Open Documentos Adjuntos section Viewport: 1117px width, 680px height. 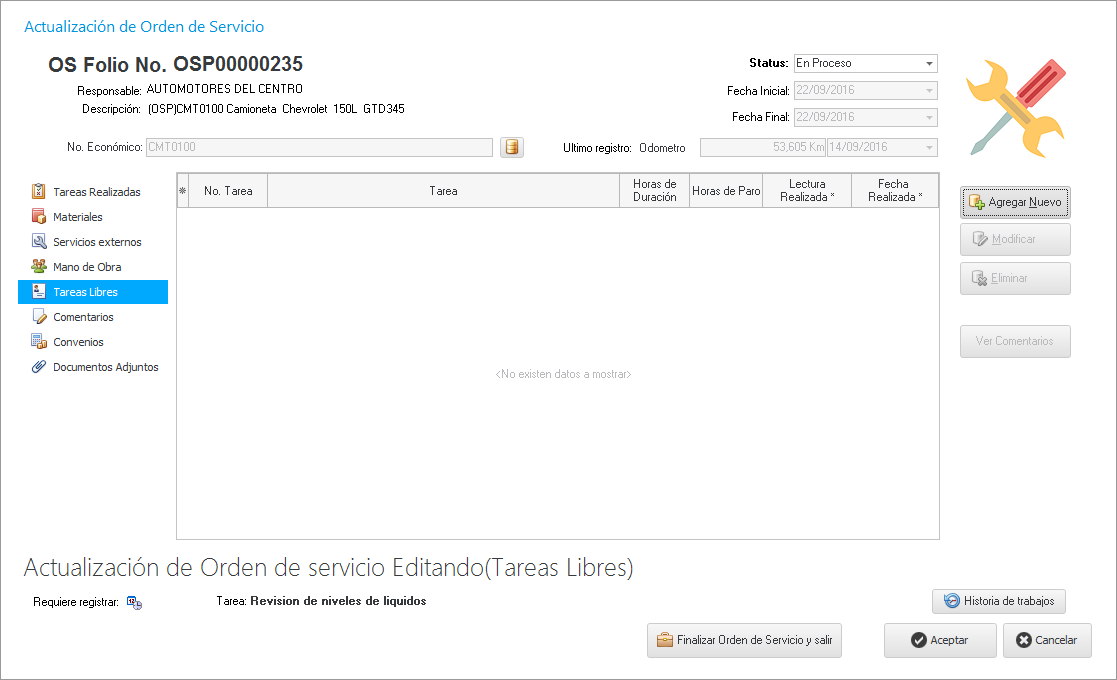[105, 367]
